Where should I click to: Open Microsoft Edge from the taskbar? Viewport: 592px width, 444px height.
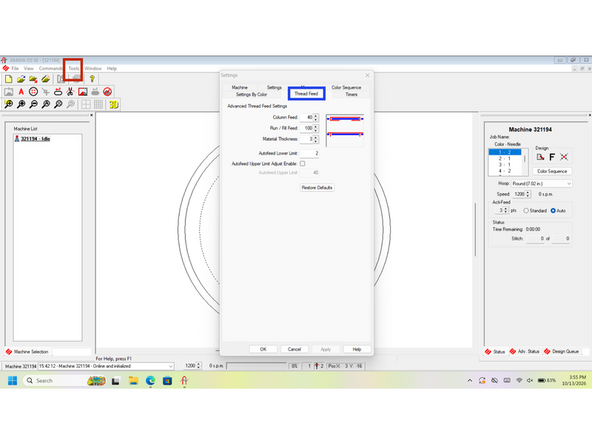point(150,381)
